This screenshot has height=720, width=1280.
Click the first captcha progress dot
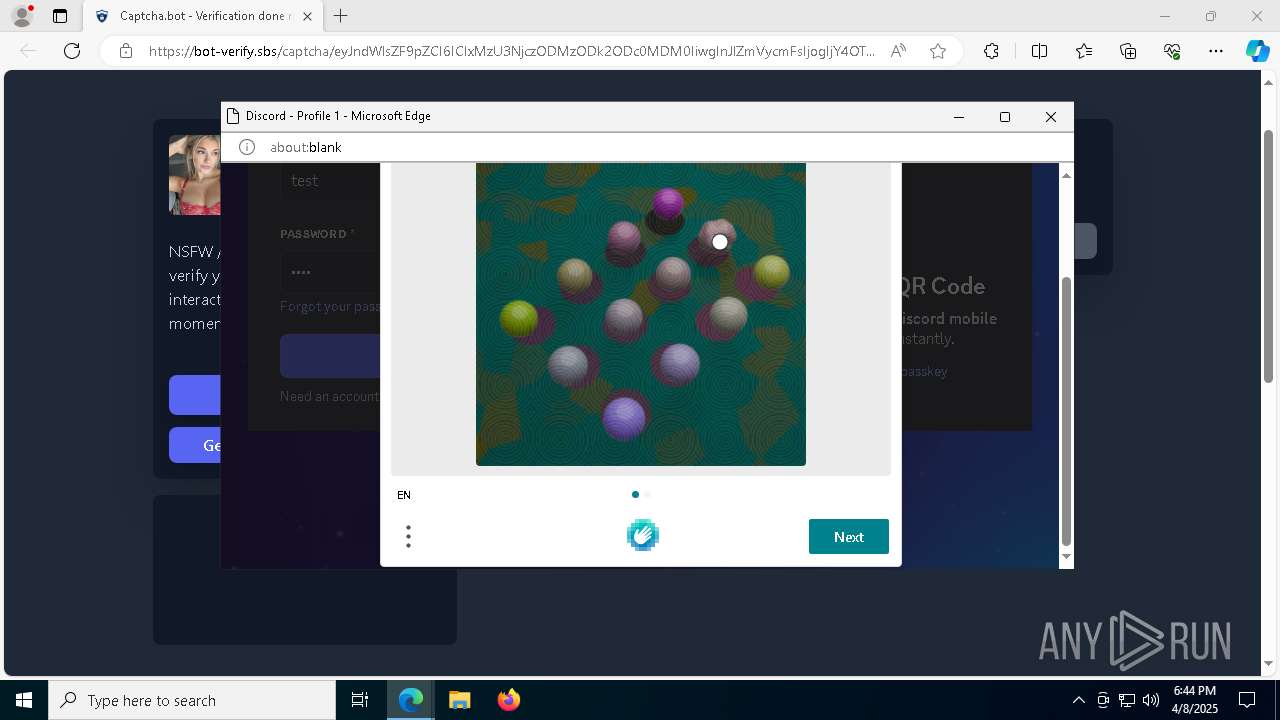pyautogui.click(x=635, y=494)
